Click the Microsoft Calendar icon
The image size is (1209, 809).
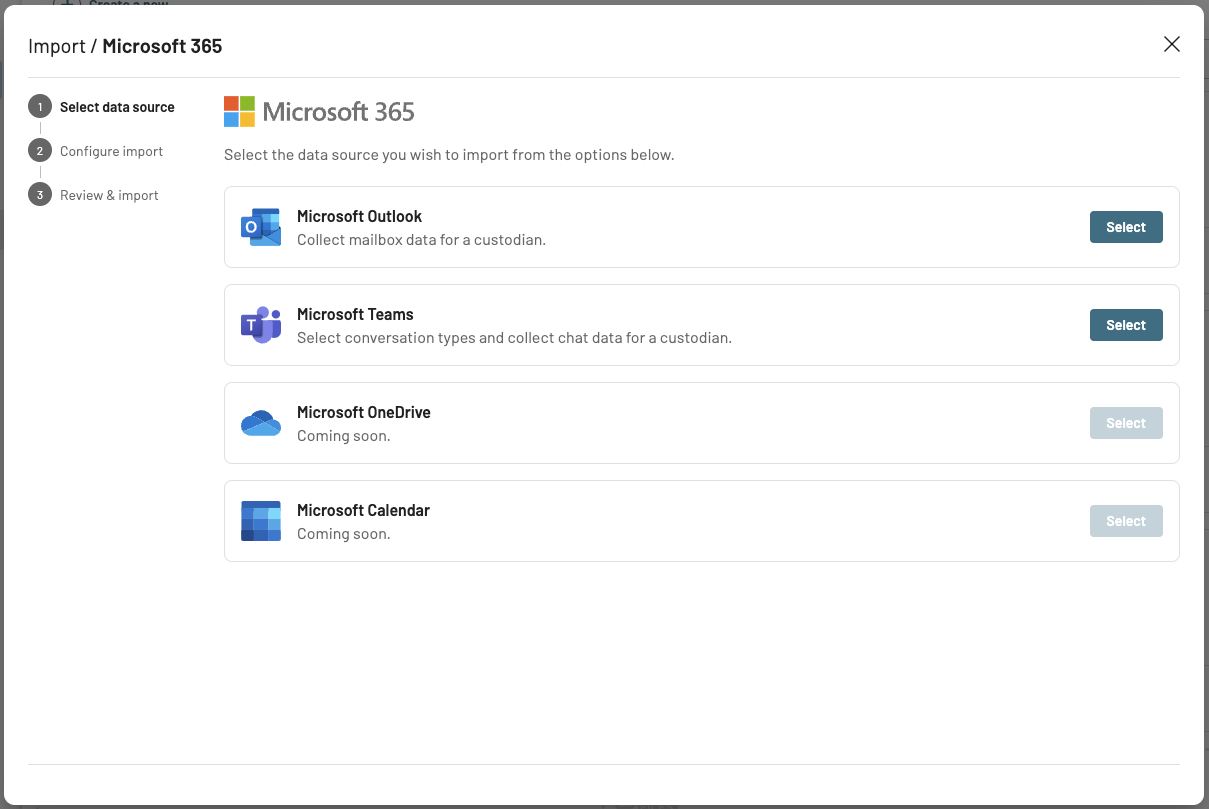click(x=261, y=521)
